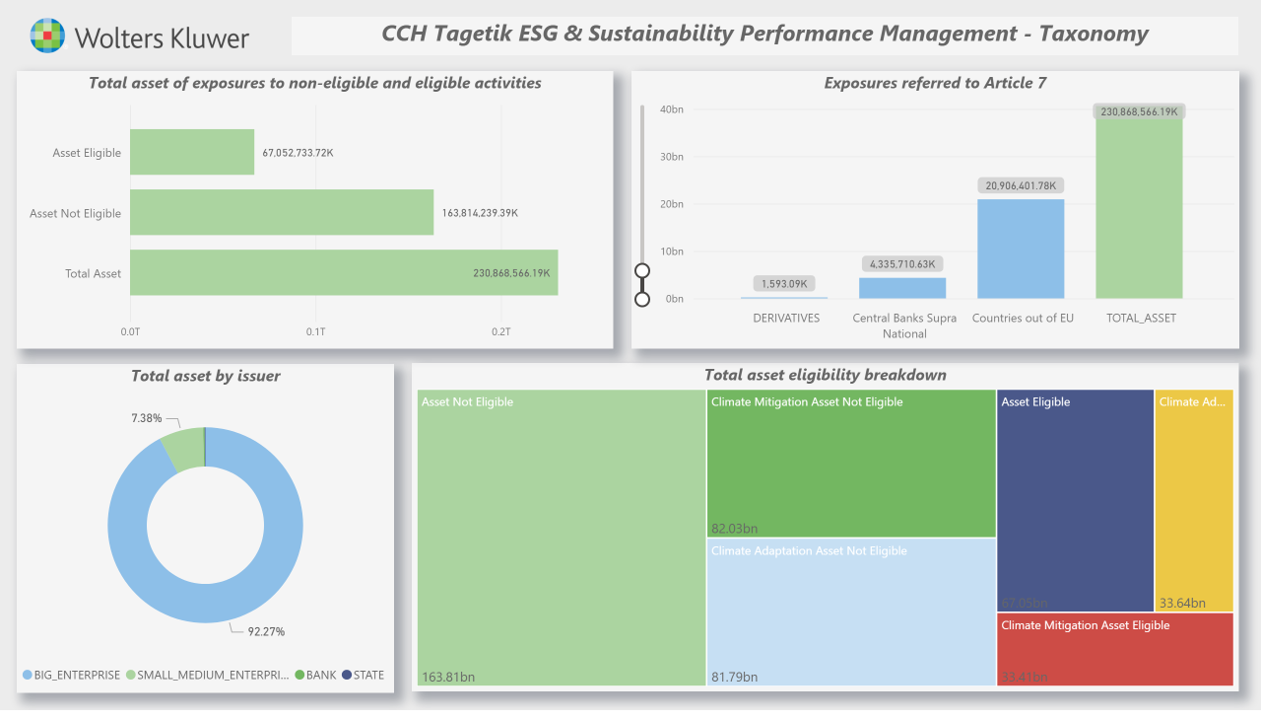Click the Wolters Kluwer logo icon
The image size is (1261, 720).
(47, 36)
